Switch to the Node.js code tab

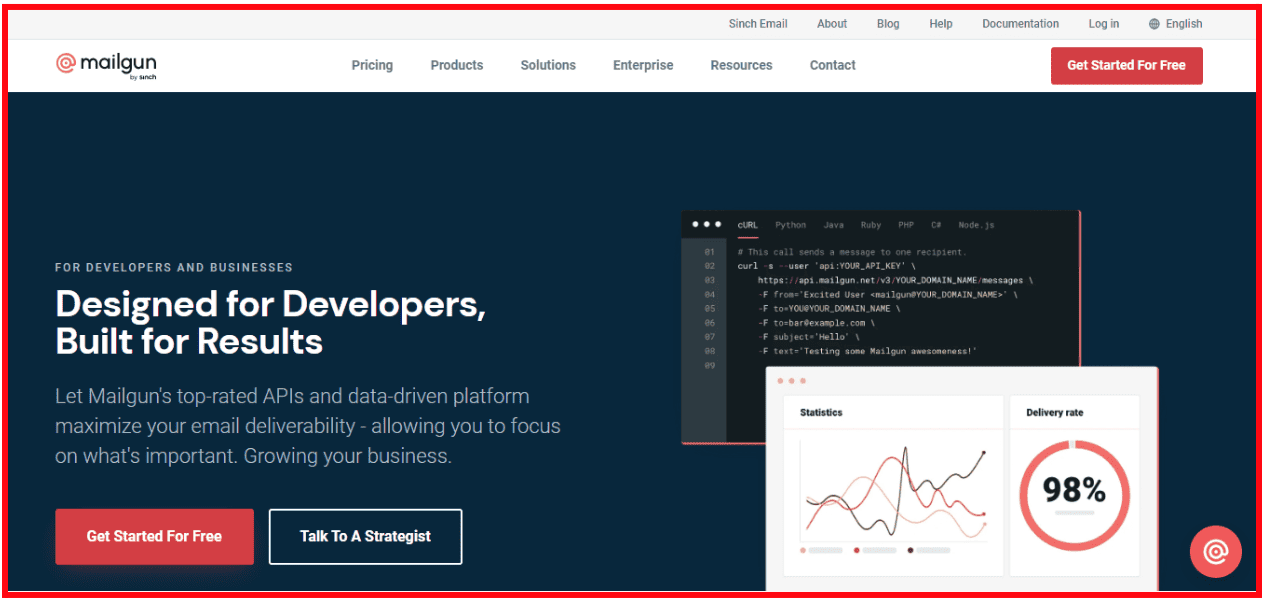(x=976, y=225)
